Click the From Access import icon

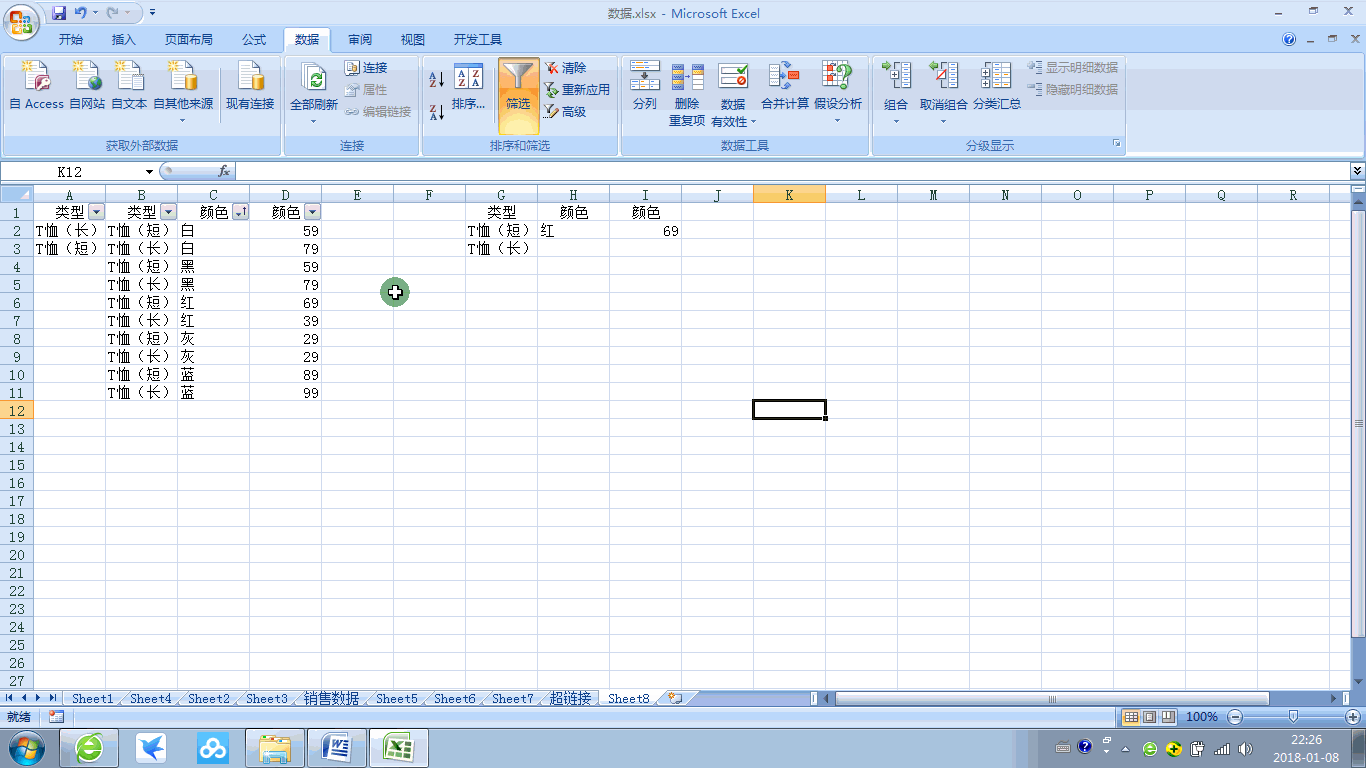pyautogui.click(x=36, y=85)
